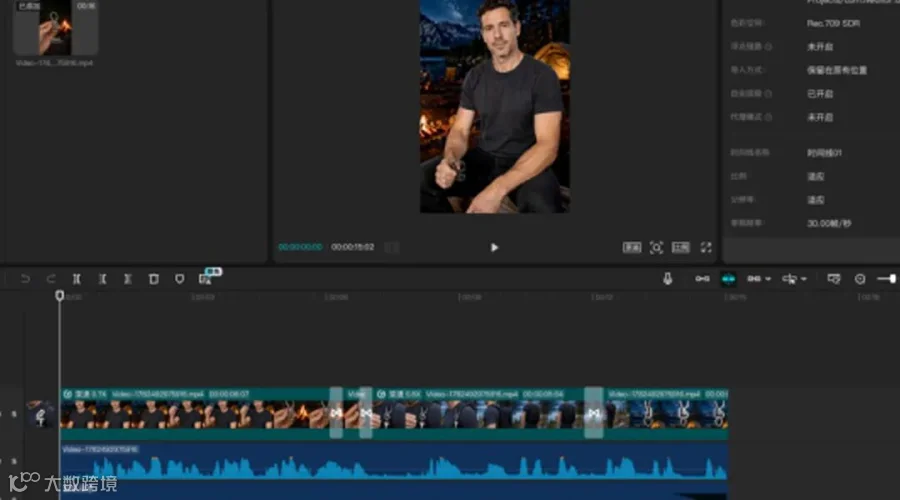Disable the highlighted auto snapping icon
Viewport: 900px width, 500px height.
tap(728, 279)
